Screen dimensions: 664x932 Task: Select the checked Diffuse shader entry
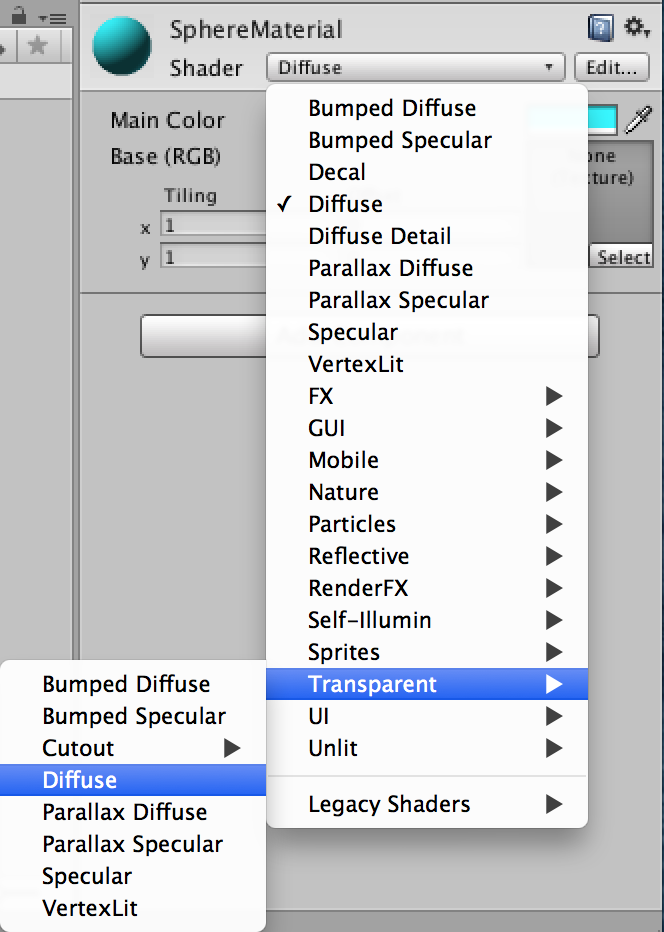(x=427, y=204)
